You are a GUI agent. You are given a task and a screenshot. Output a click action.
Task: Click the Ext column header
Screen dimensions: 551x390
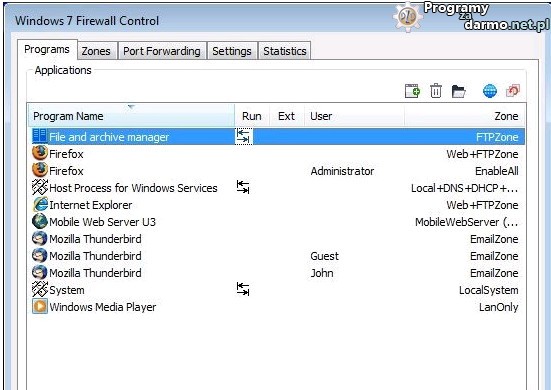[x=286, y=116]
